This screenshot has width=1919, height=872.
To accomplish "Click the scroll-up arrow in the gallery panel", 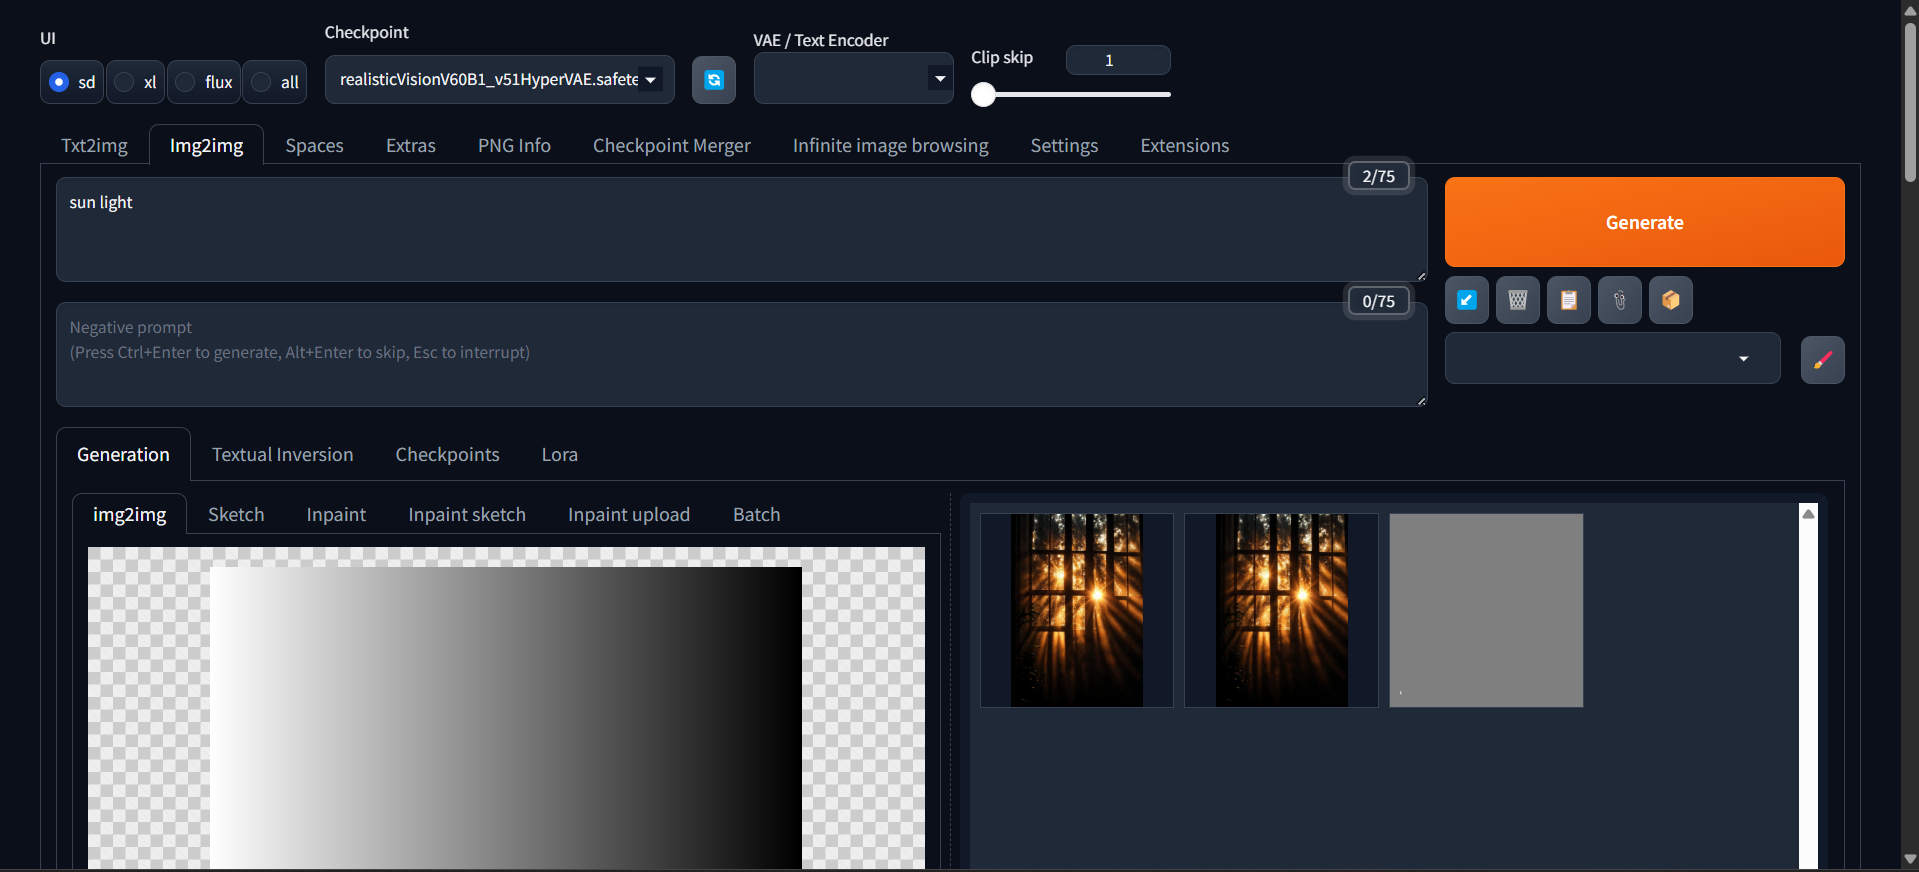I will coord(1808,514).
